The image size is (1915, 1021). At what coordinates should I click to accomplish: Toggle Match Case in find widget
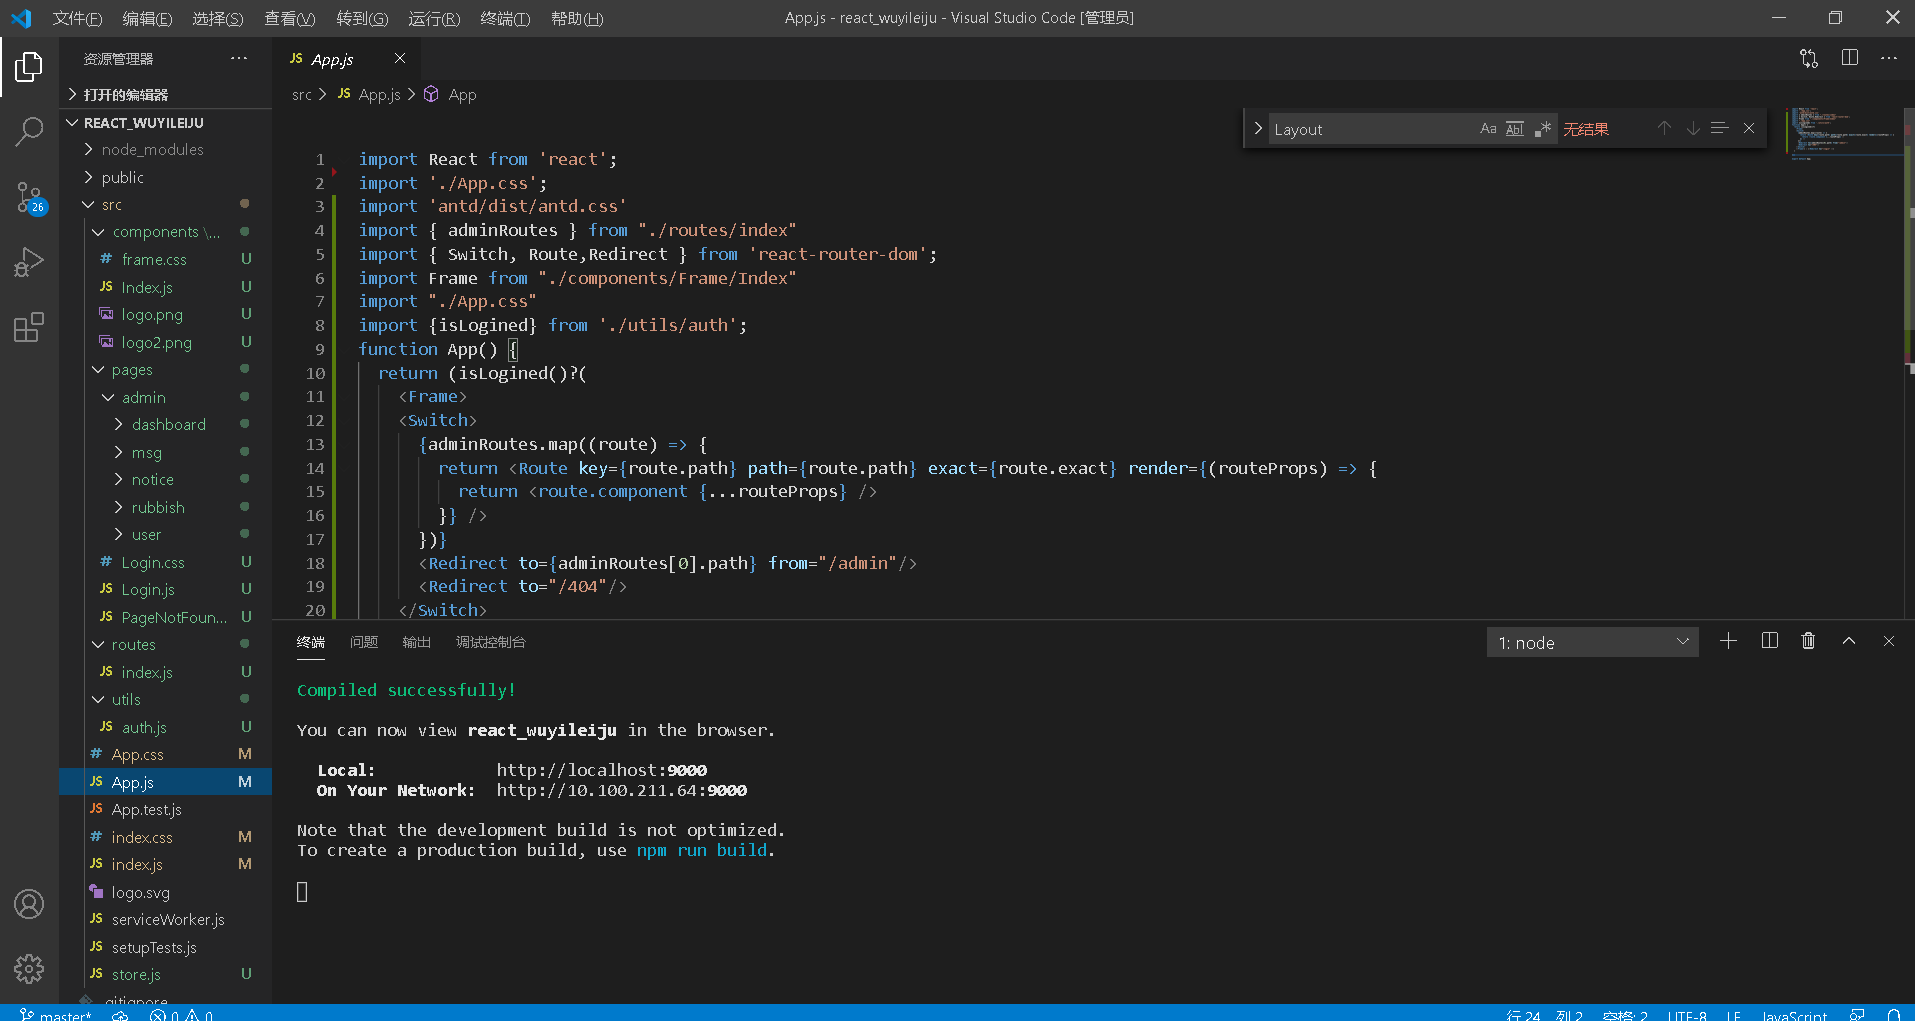pos(1488,128)
